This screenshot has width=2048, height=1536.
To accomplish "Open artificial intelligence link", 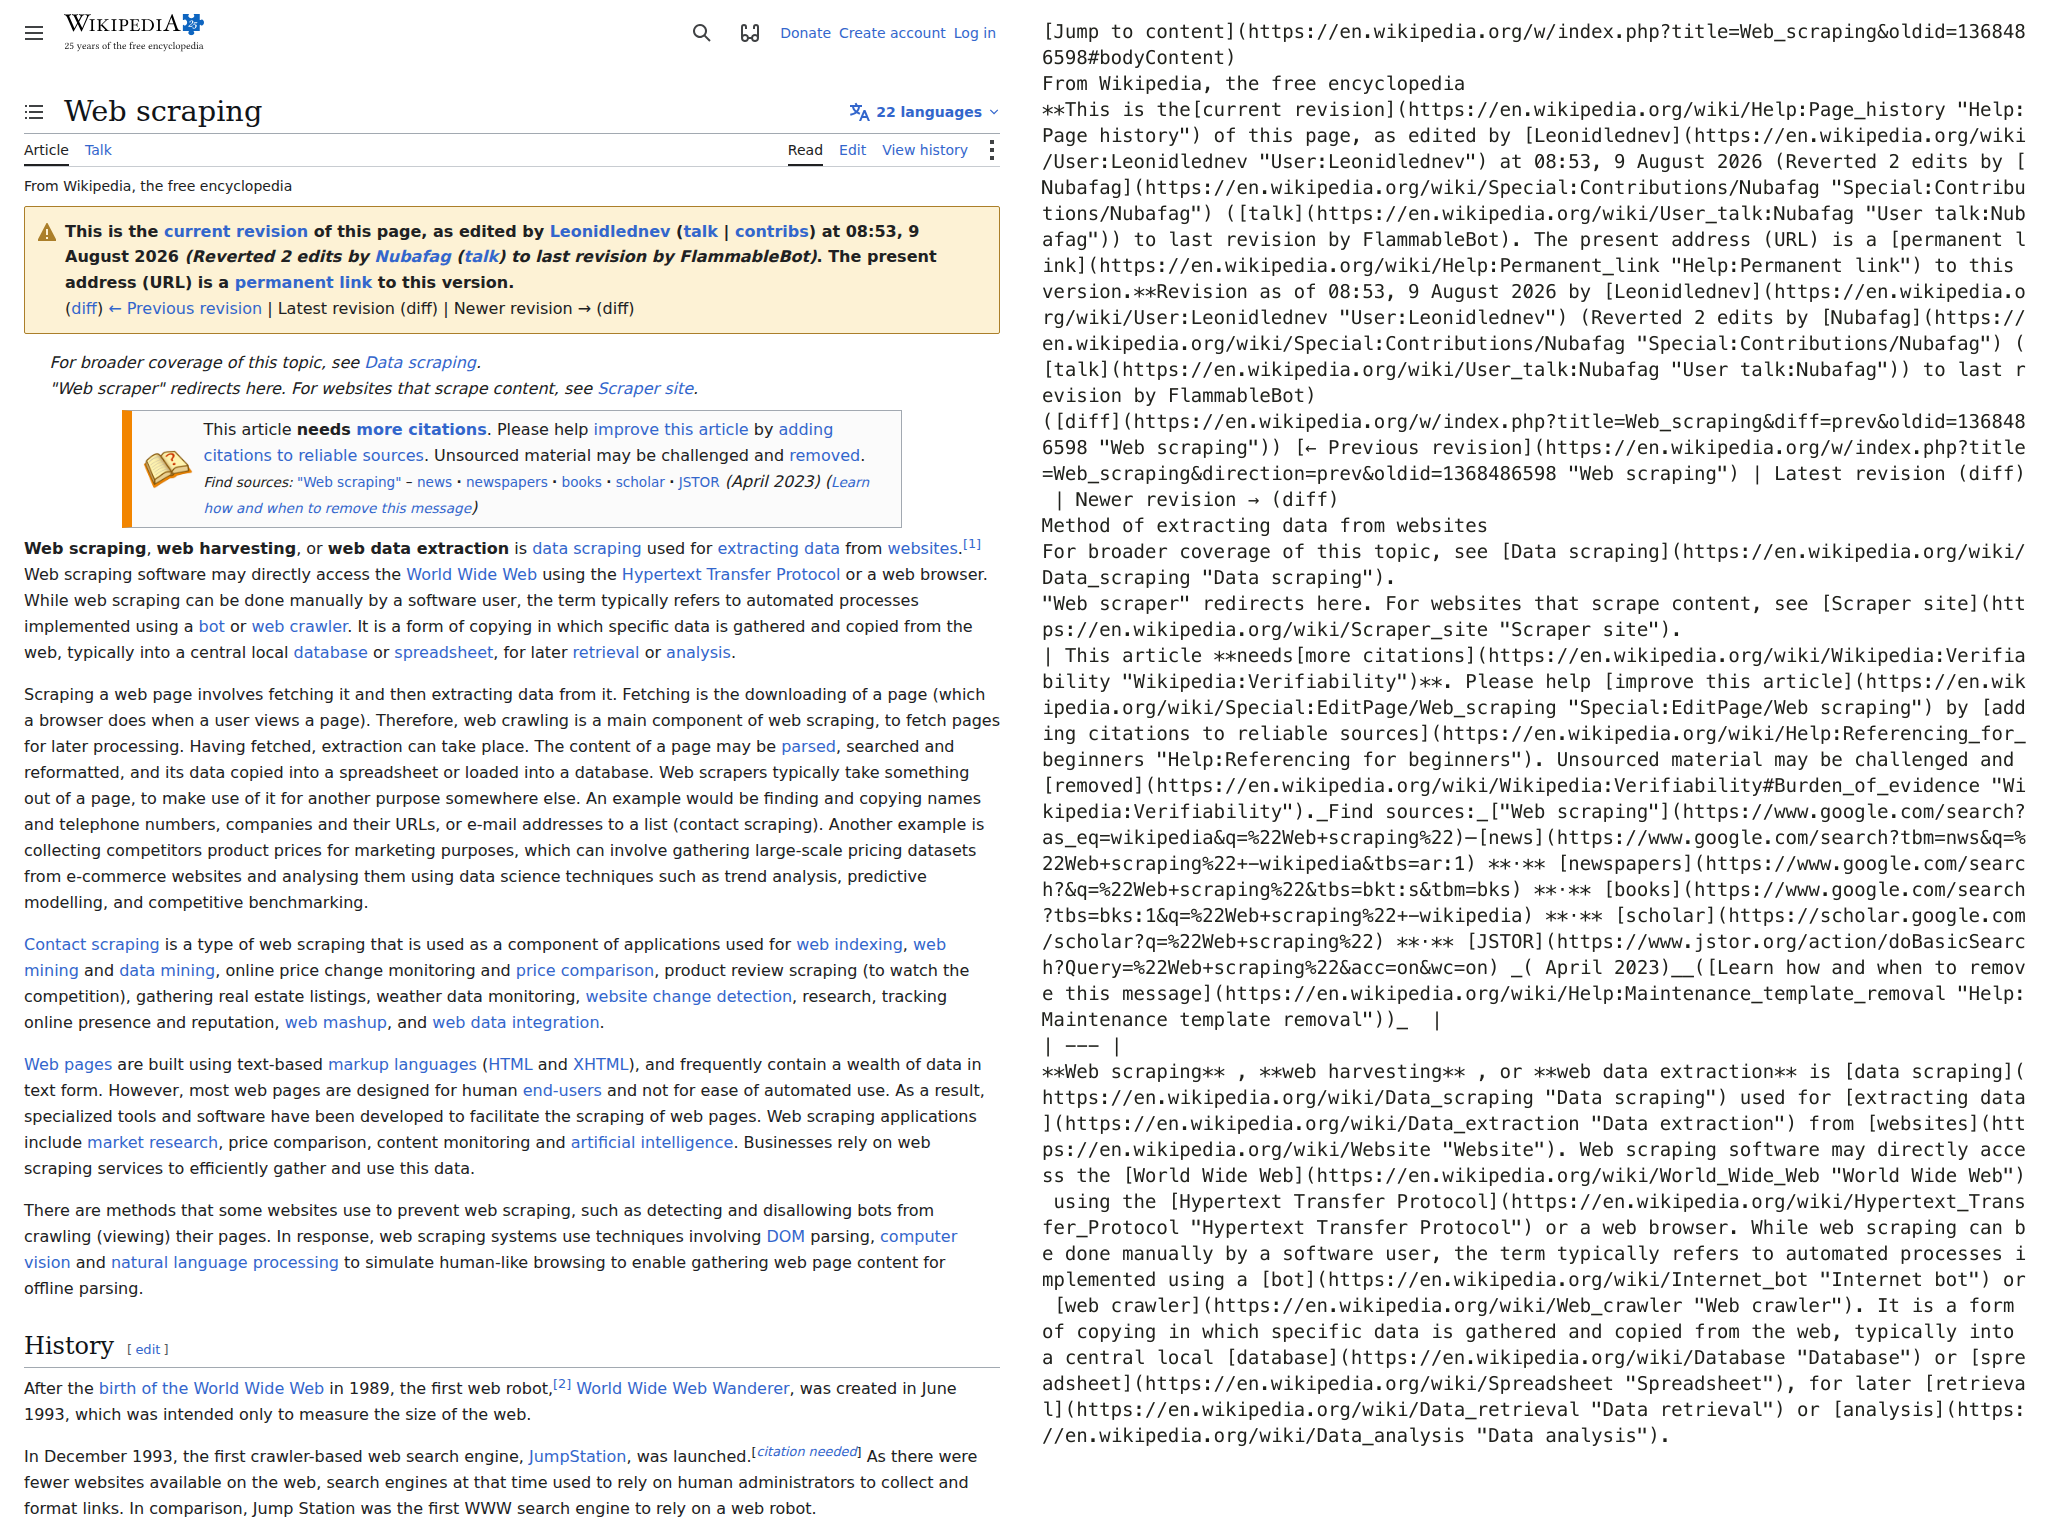I will (652, 1142).
